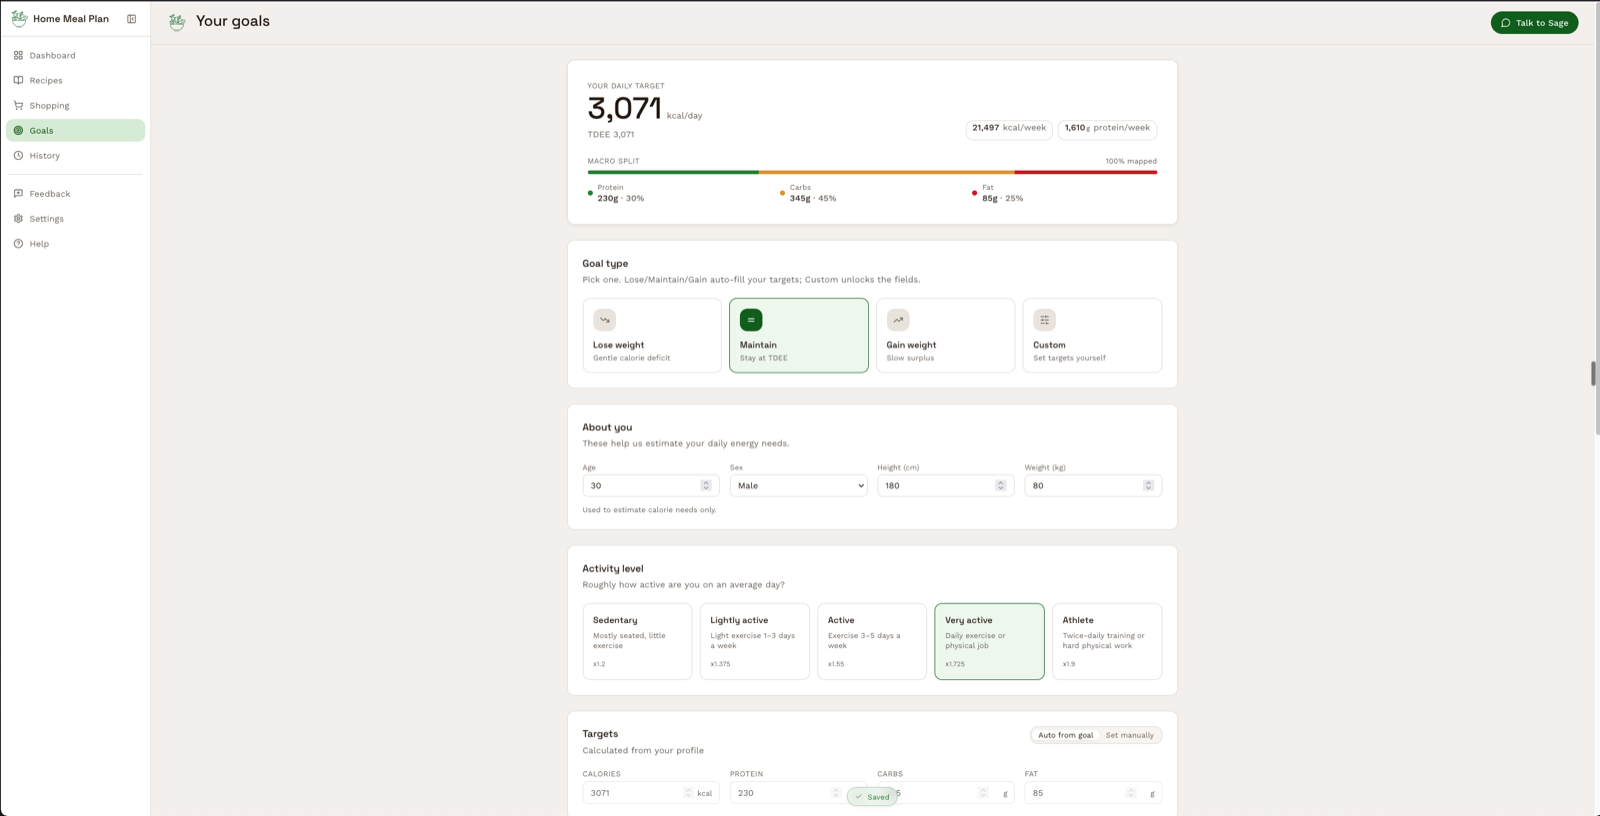Image resolution: width=1600 pixels, height=816 pixels.
Task: Go to Shopping page
Action: click(x=75, y=105)
